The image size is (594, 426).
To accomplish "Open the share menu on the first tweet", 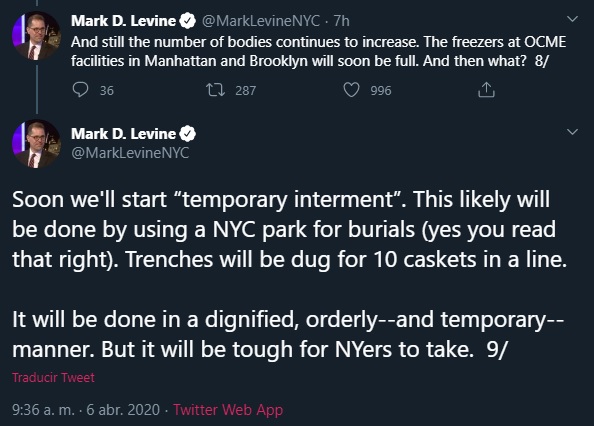I will [x=486, y=90].
